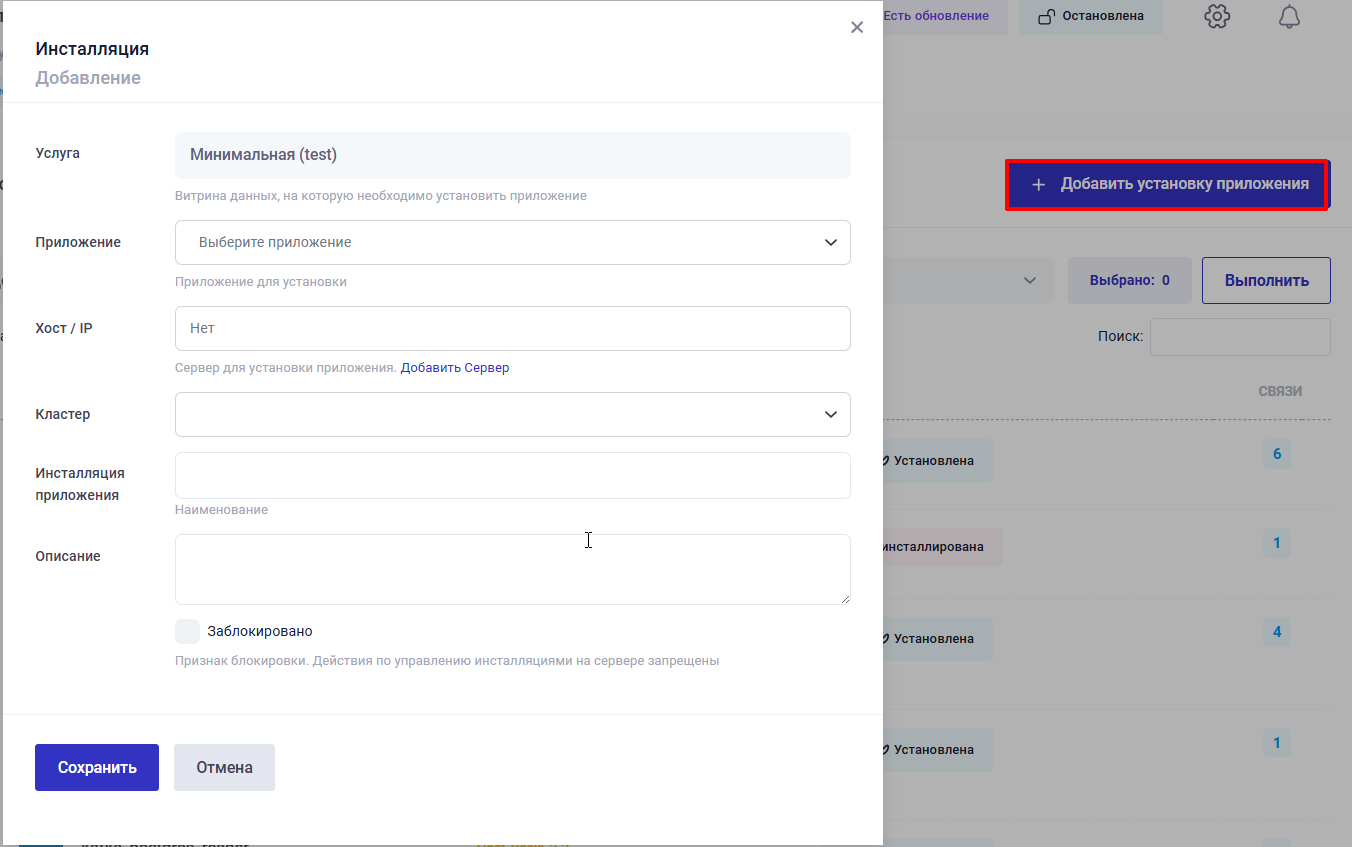Click the links count badge 6
Image resolution: width=1352 pixels, height=847 pixels.
pos(1277,455)
